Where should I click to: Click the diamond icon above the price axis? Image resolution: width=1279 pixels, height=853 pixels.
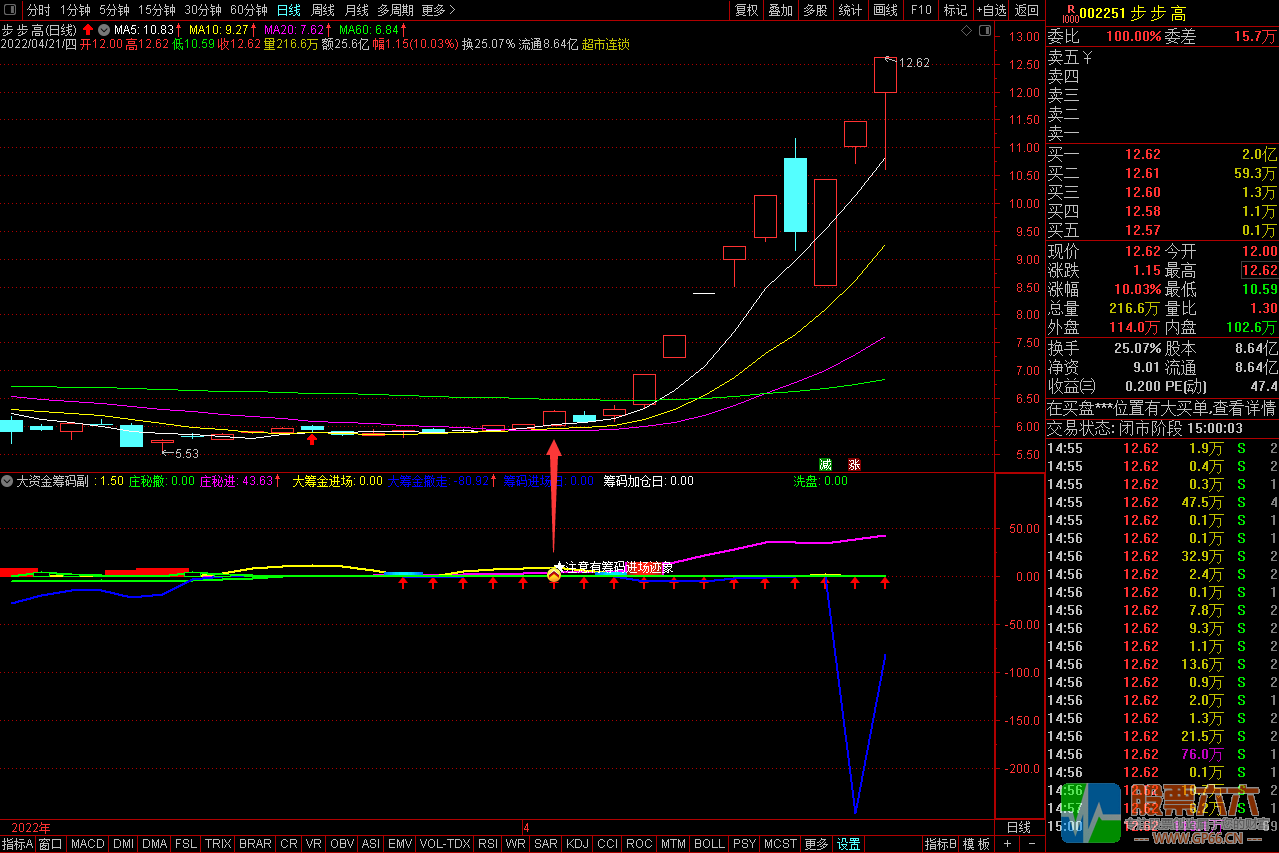[967, 31]
